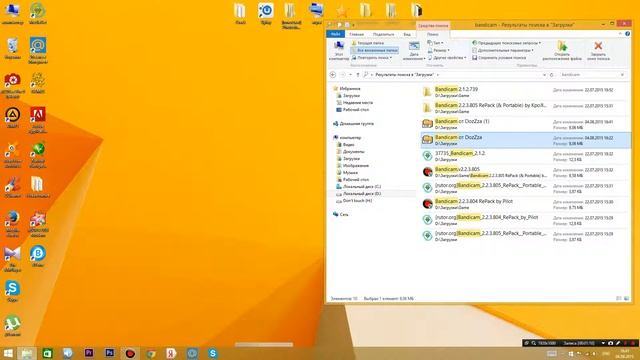640x360 pixels.
Task: Click the 'Средства поиска' contextual tab header
Action: 433,25
